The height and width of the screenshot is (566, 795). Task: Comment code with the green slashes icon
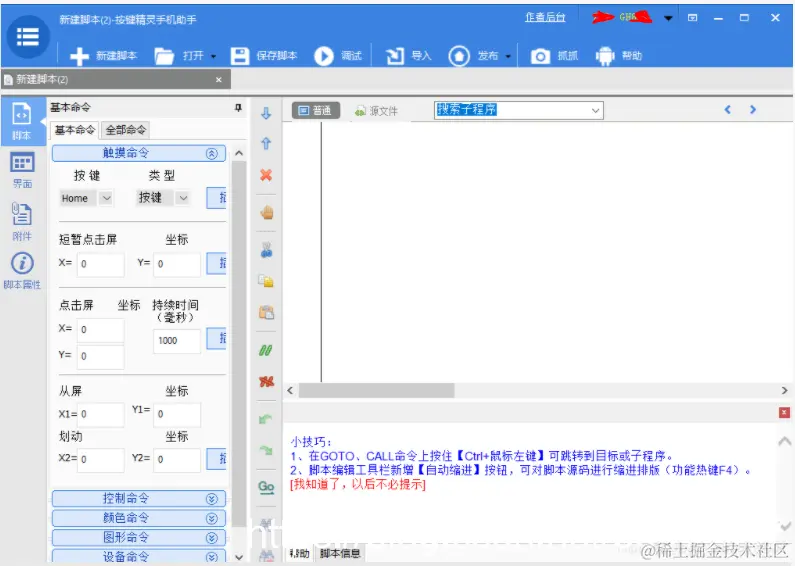tap(266, 350)
